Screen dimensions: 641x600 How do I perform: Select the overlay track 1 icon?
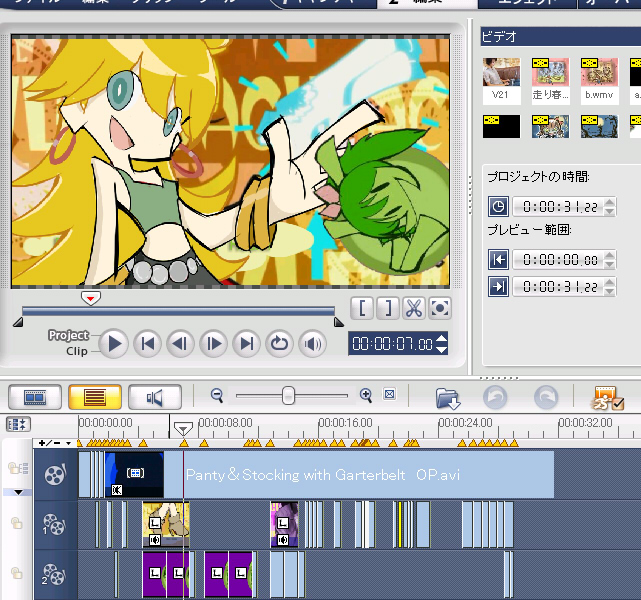pyautogui.click(x=54, y=524)
